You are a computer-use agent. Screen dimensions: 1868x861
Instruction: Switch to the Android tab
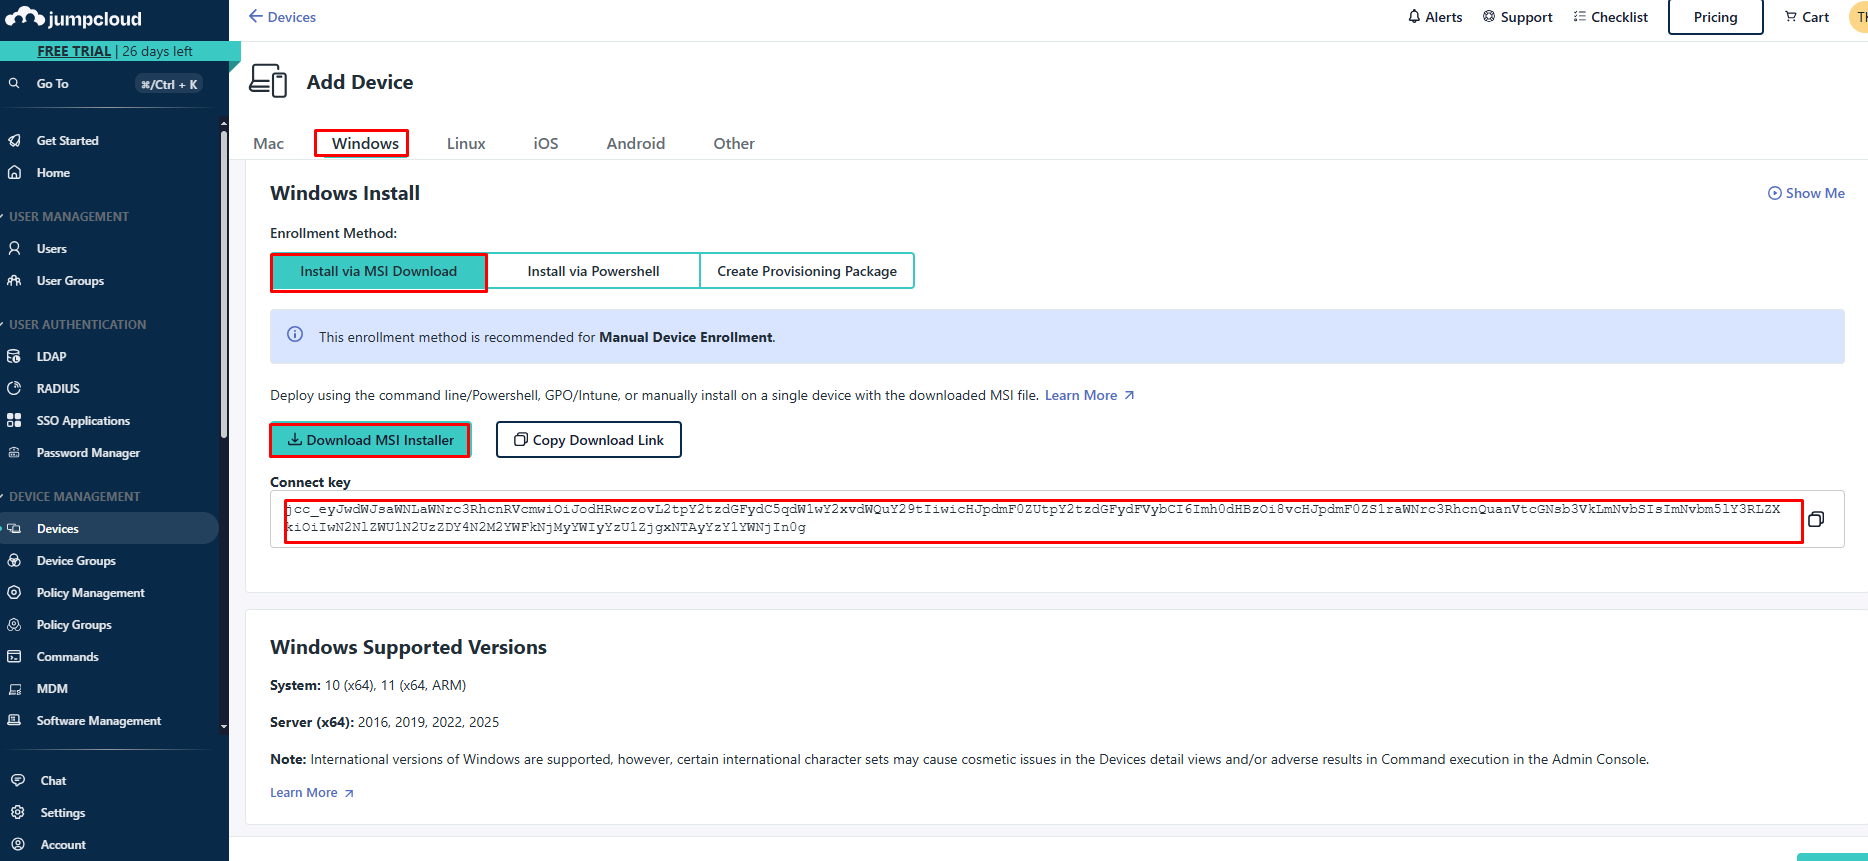(x=636, y=144)
